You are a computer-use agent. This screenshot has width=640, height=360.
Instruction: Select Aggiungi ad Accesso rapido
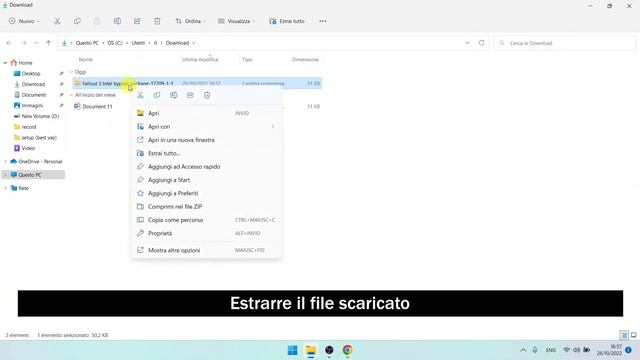click(206, 167)
